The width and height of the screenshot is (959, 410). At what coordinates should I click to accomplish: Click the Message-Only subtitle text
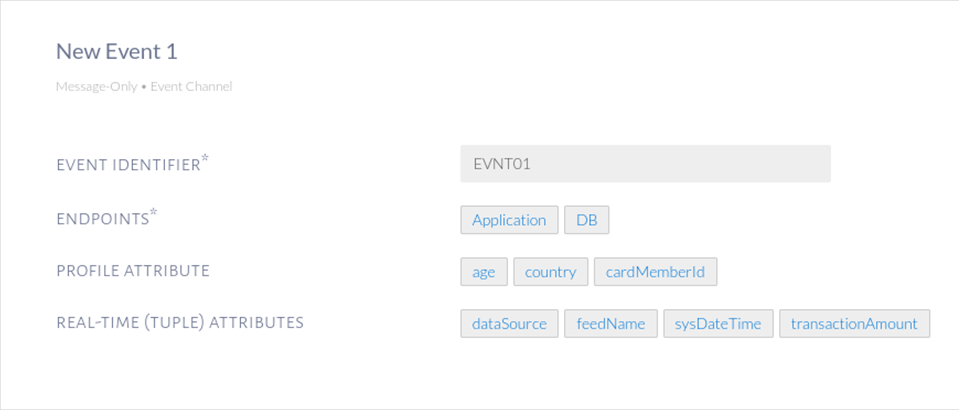click(95, 87)
